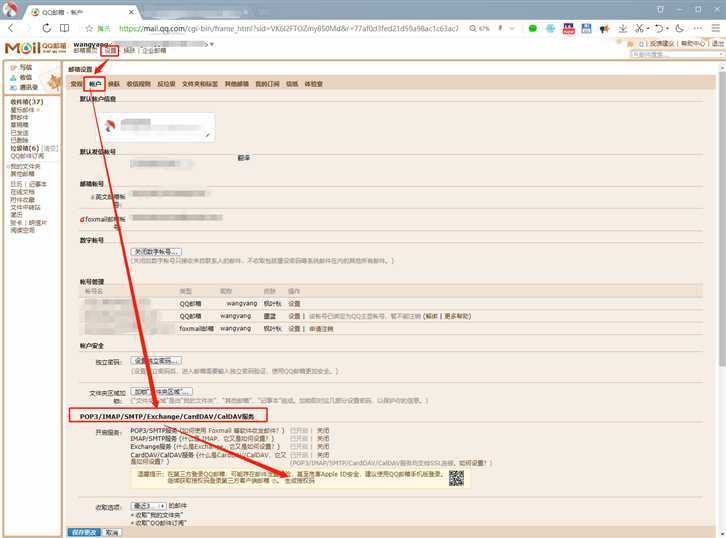
Task: Open dropdown next to scissors icon
Action: pyautogui.click(x=647, y=29)
